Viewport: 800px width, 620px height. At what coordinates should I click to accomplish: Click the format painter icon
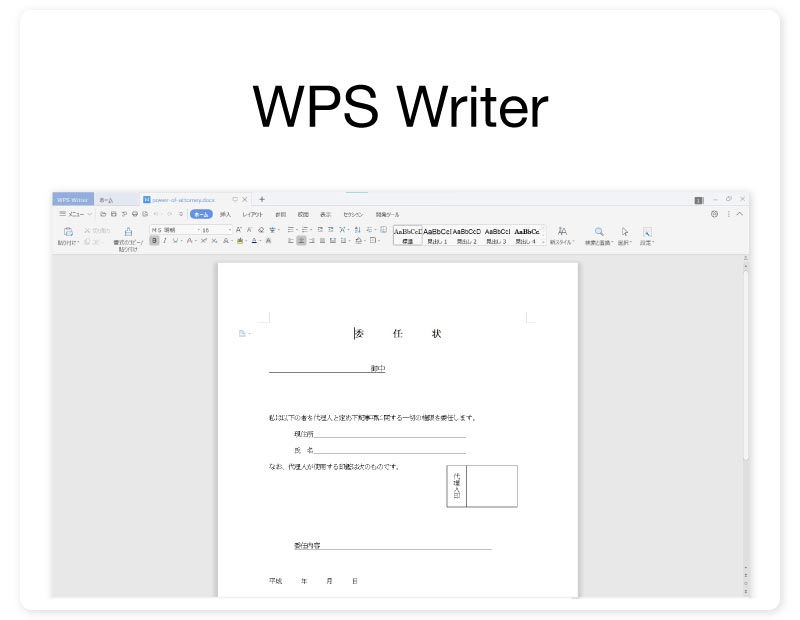pos(128,232)
